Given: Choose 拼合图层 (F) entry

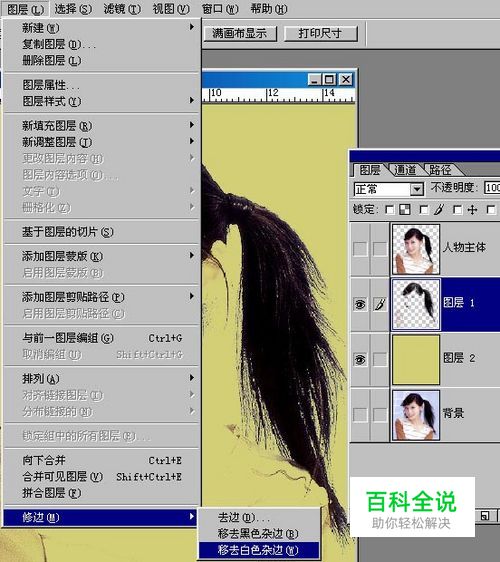Looking at the screenshot, I should pos(101,493).
